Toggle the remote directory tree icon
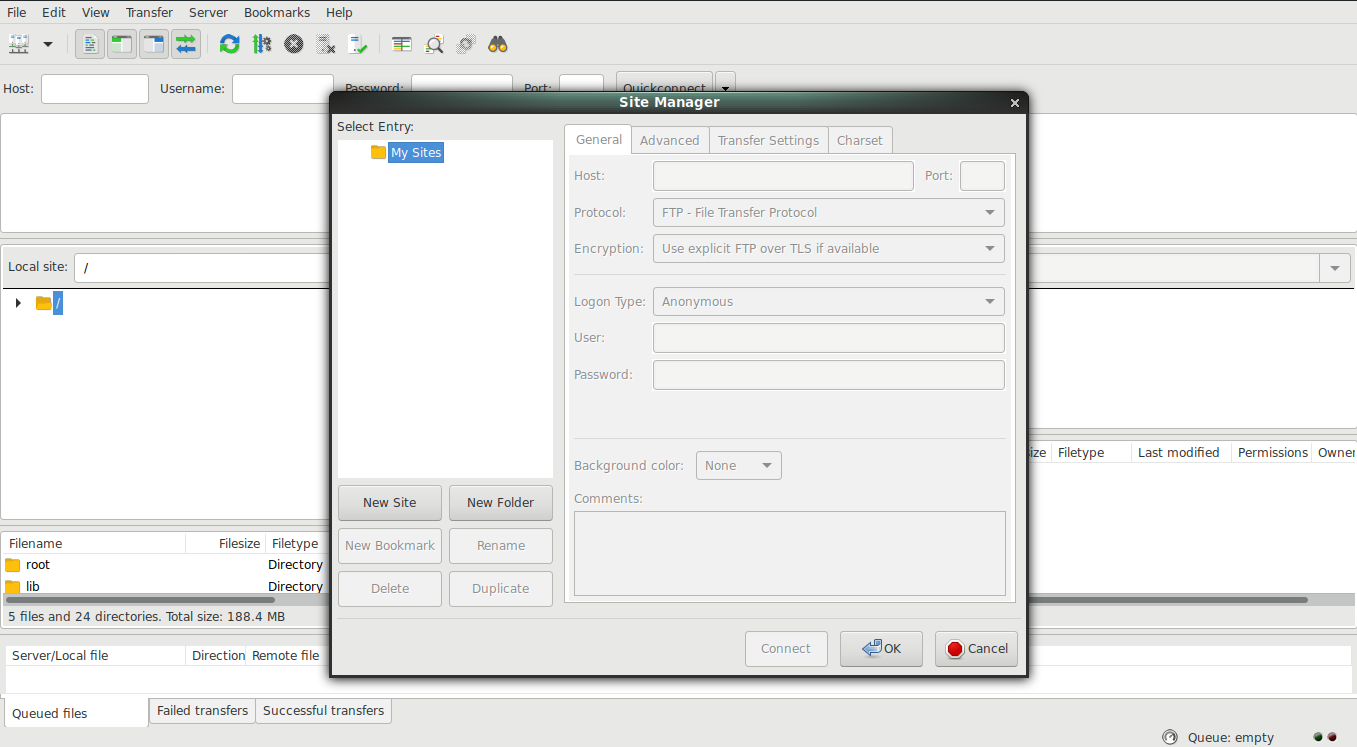Viewport: 1357px width, 747px height. (154, 44)
